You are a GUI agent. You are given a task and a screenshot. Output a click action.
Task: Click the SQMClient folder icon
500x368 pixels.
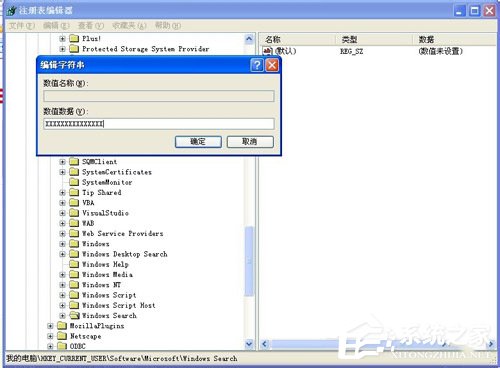pos(74,162)
